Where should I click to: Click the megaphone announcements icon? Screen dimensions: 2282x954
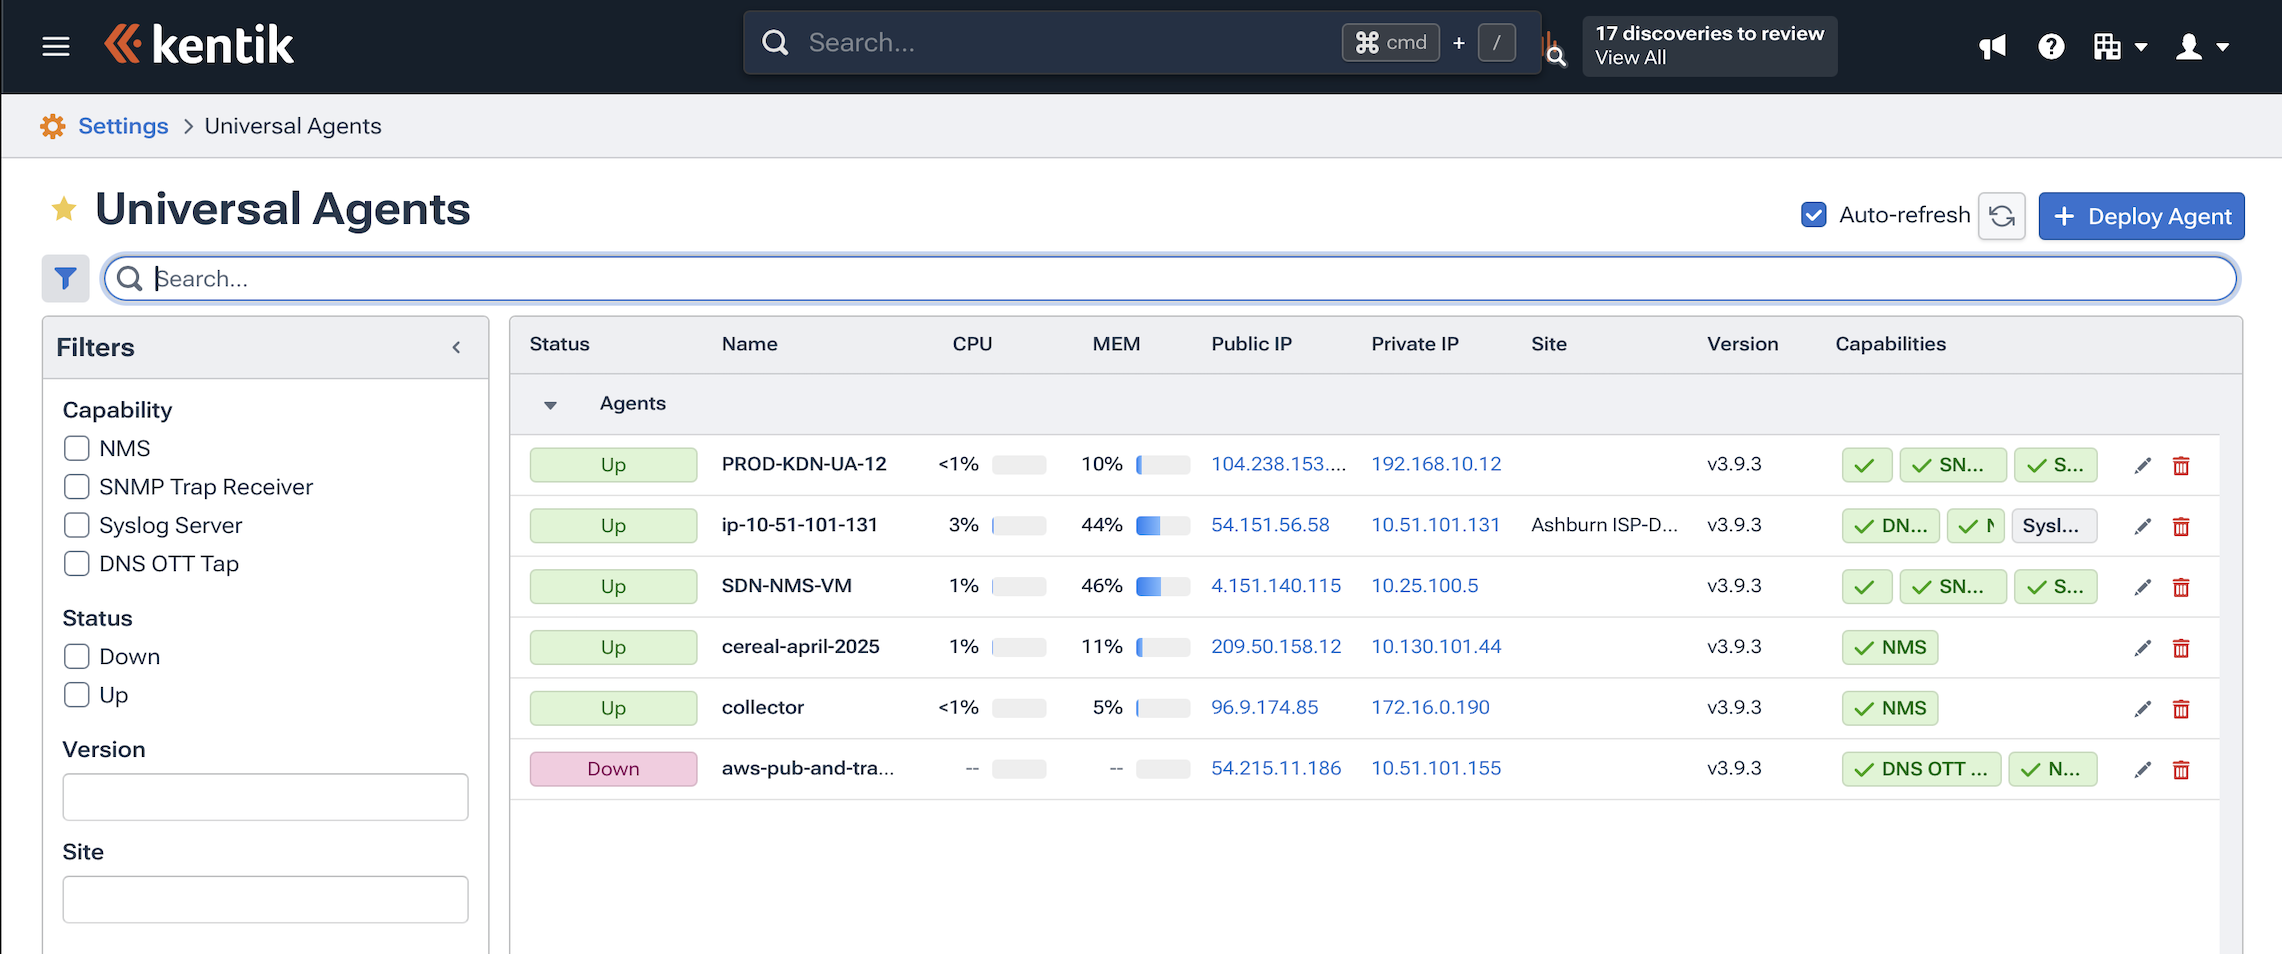click(x=1991, y=46)
